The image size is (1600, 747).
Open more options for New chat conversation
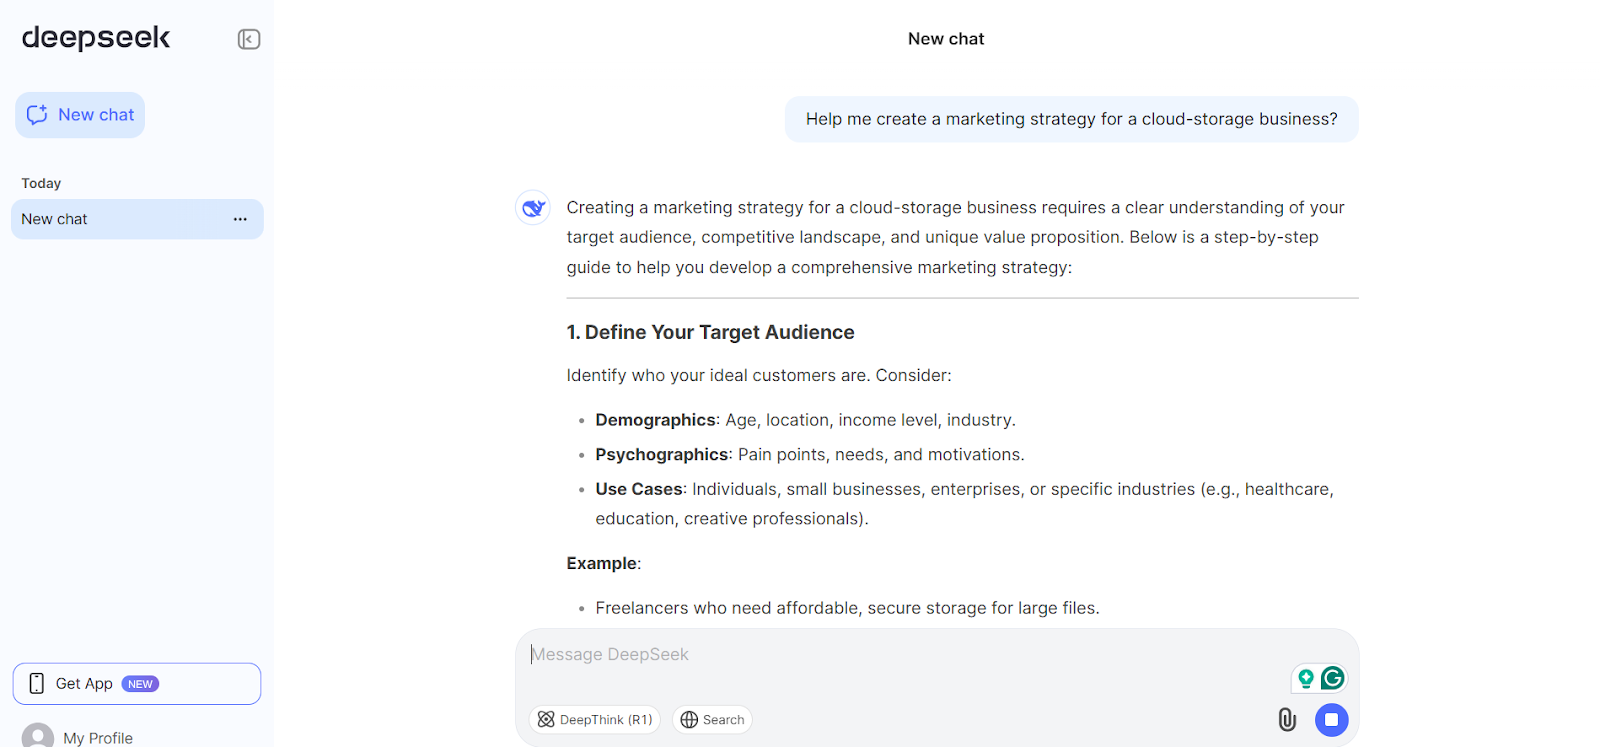click(x=240, y=219)
